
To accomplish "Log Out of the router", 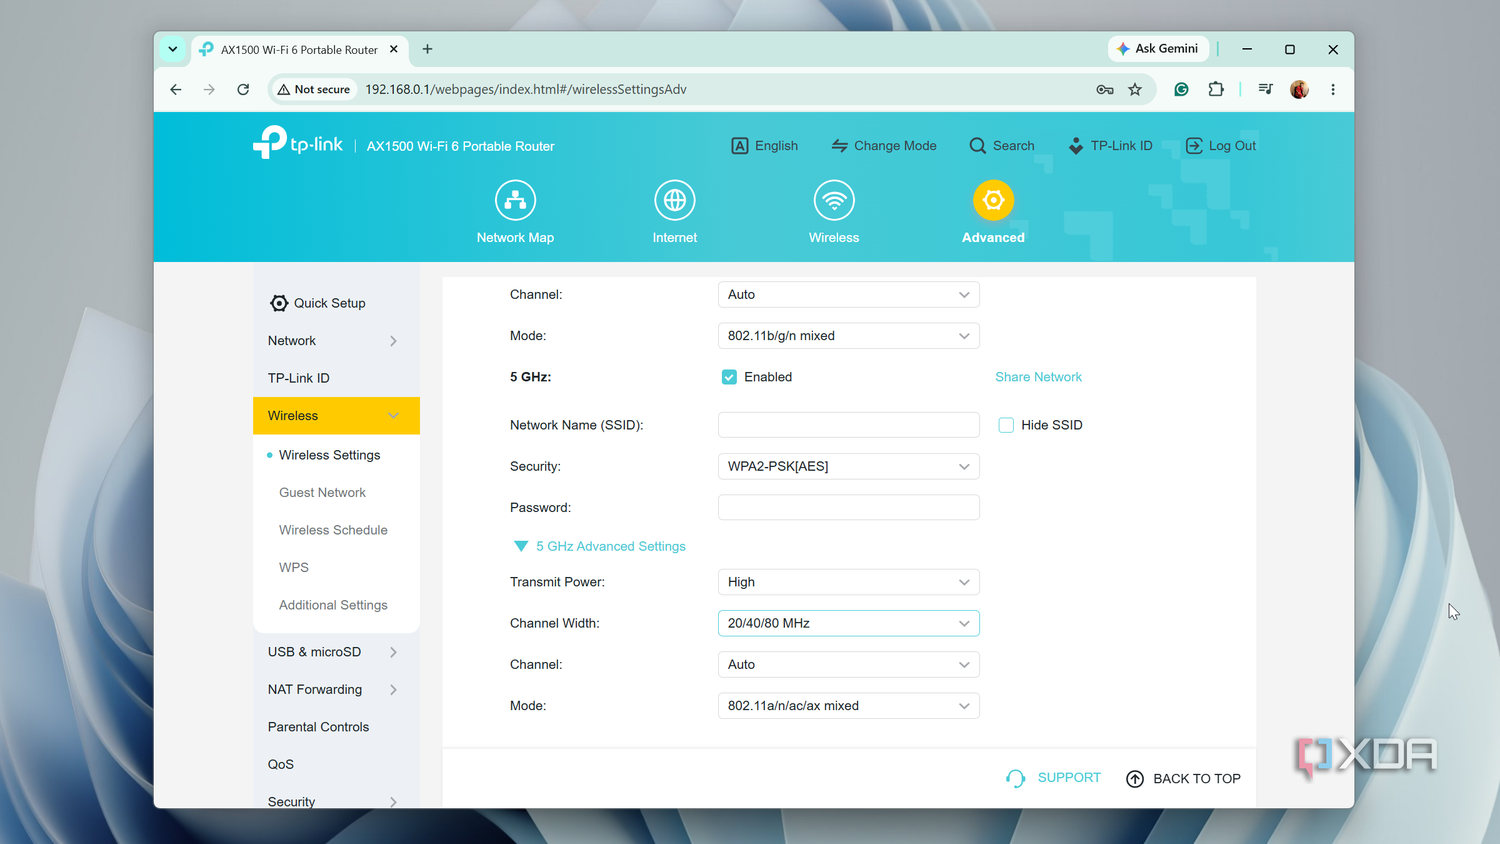I will [x=1221, y=145].
